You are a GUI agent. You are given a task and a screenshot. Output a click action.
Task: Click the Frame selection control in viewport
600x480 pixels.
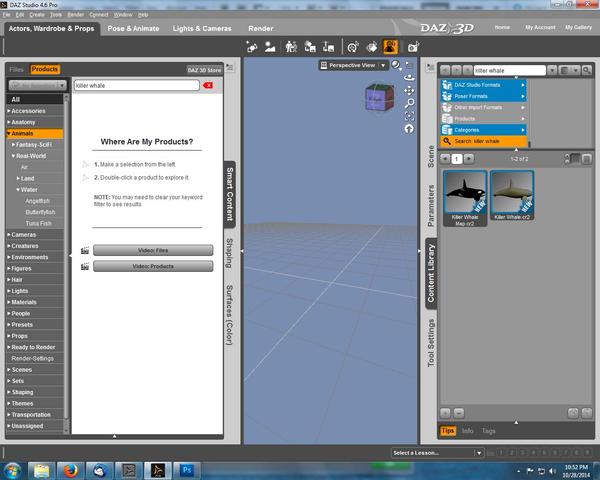[x=409, y=116]
